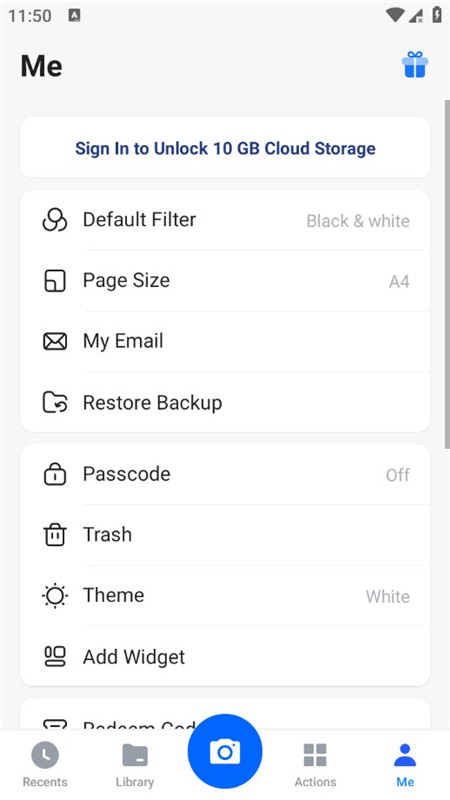Switch to the Actions tab

(x=315, y=765)
